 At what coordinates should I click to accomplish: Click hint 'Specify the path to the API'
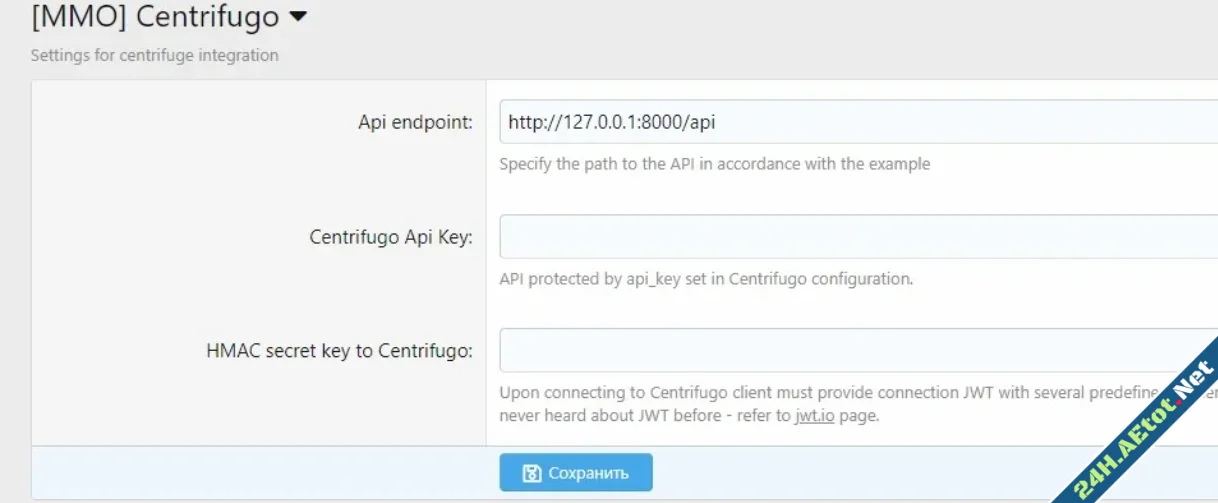point(714,164)
